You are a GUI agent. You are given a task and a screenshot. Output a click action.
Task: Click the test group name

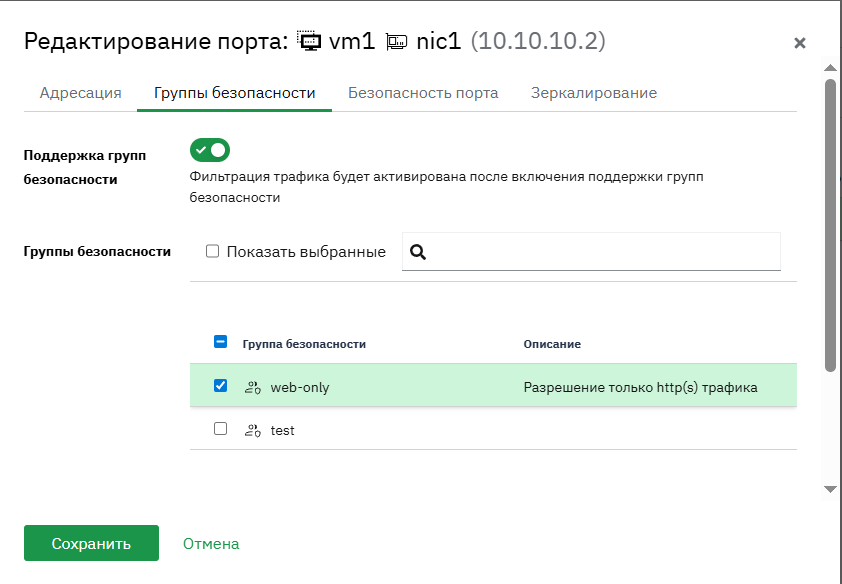tap(282, 430)
